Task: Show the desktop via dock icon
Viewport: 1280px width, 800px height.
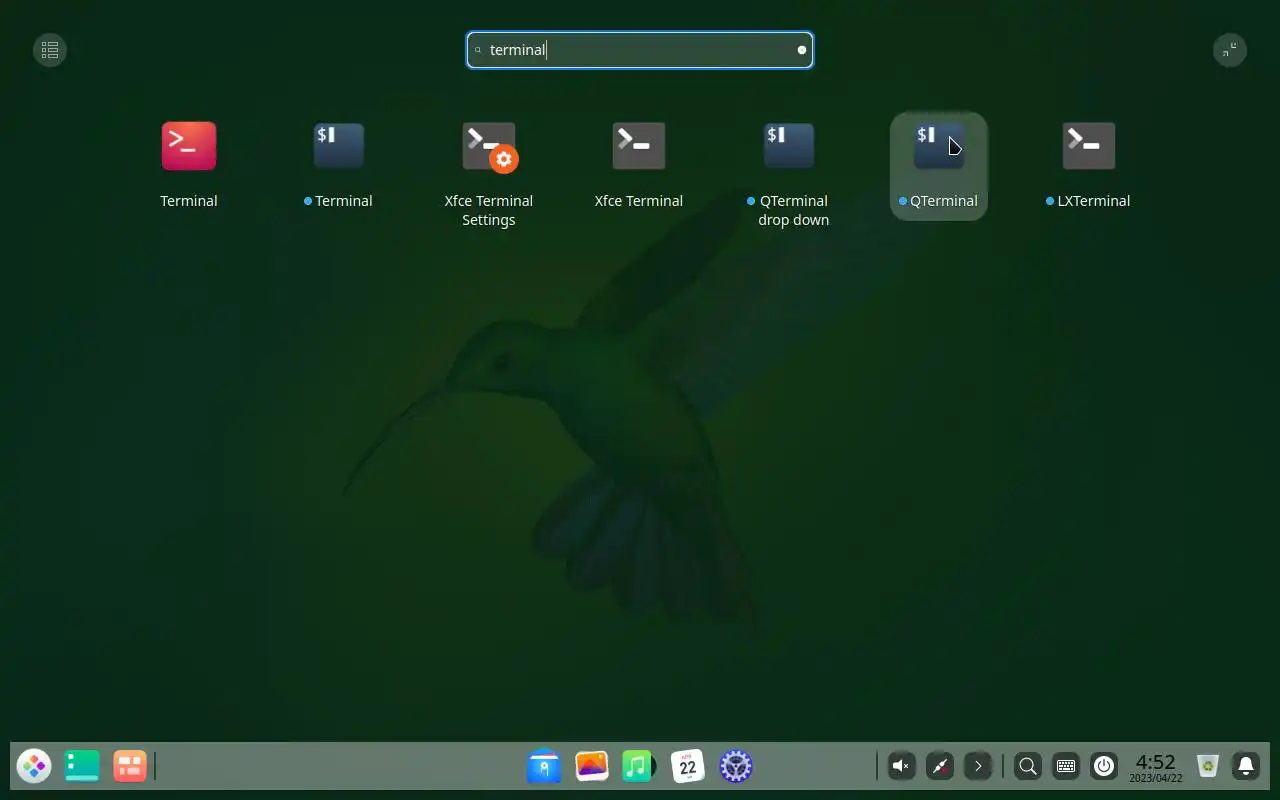Action: click(82, 767)
